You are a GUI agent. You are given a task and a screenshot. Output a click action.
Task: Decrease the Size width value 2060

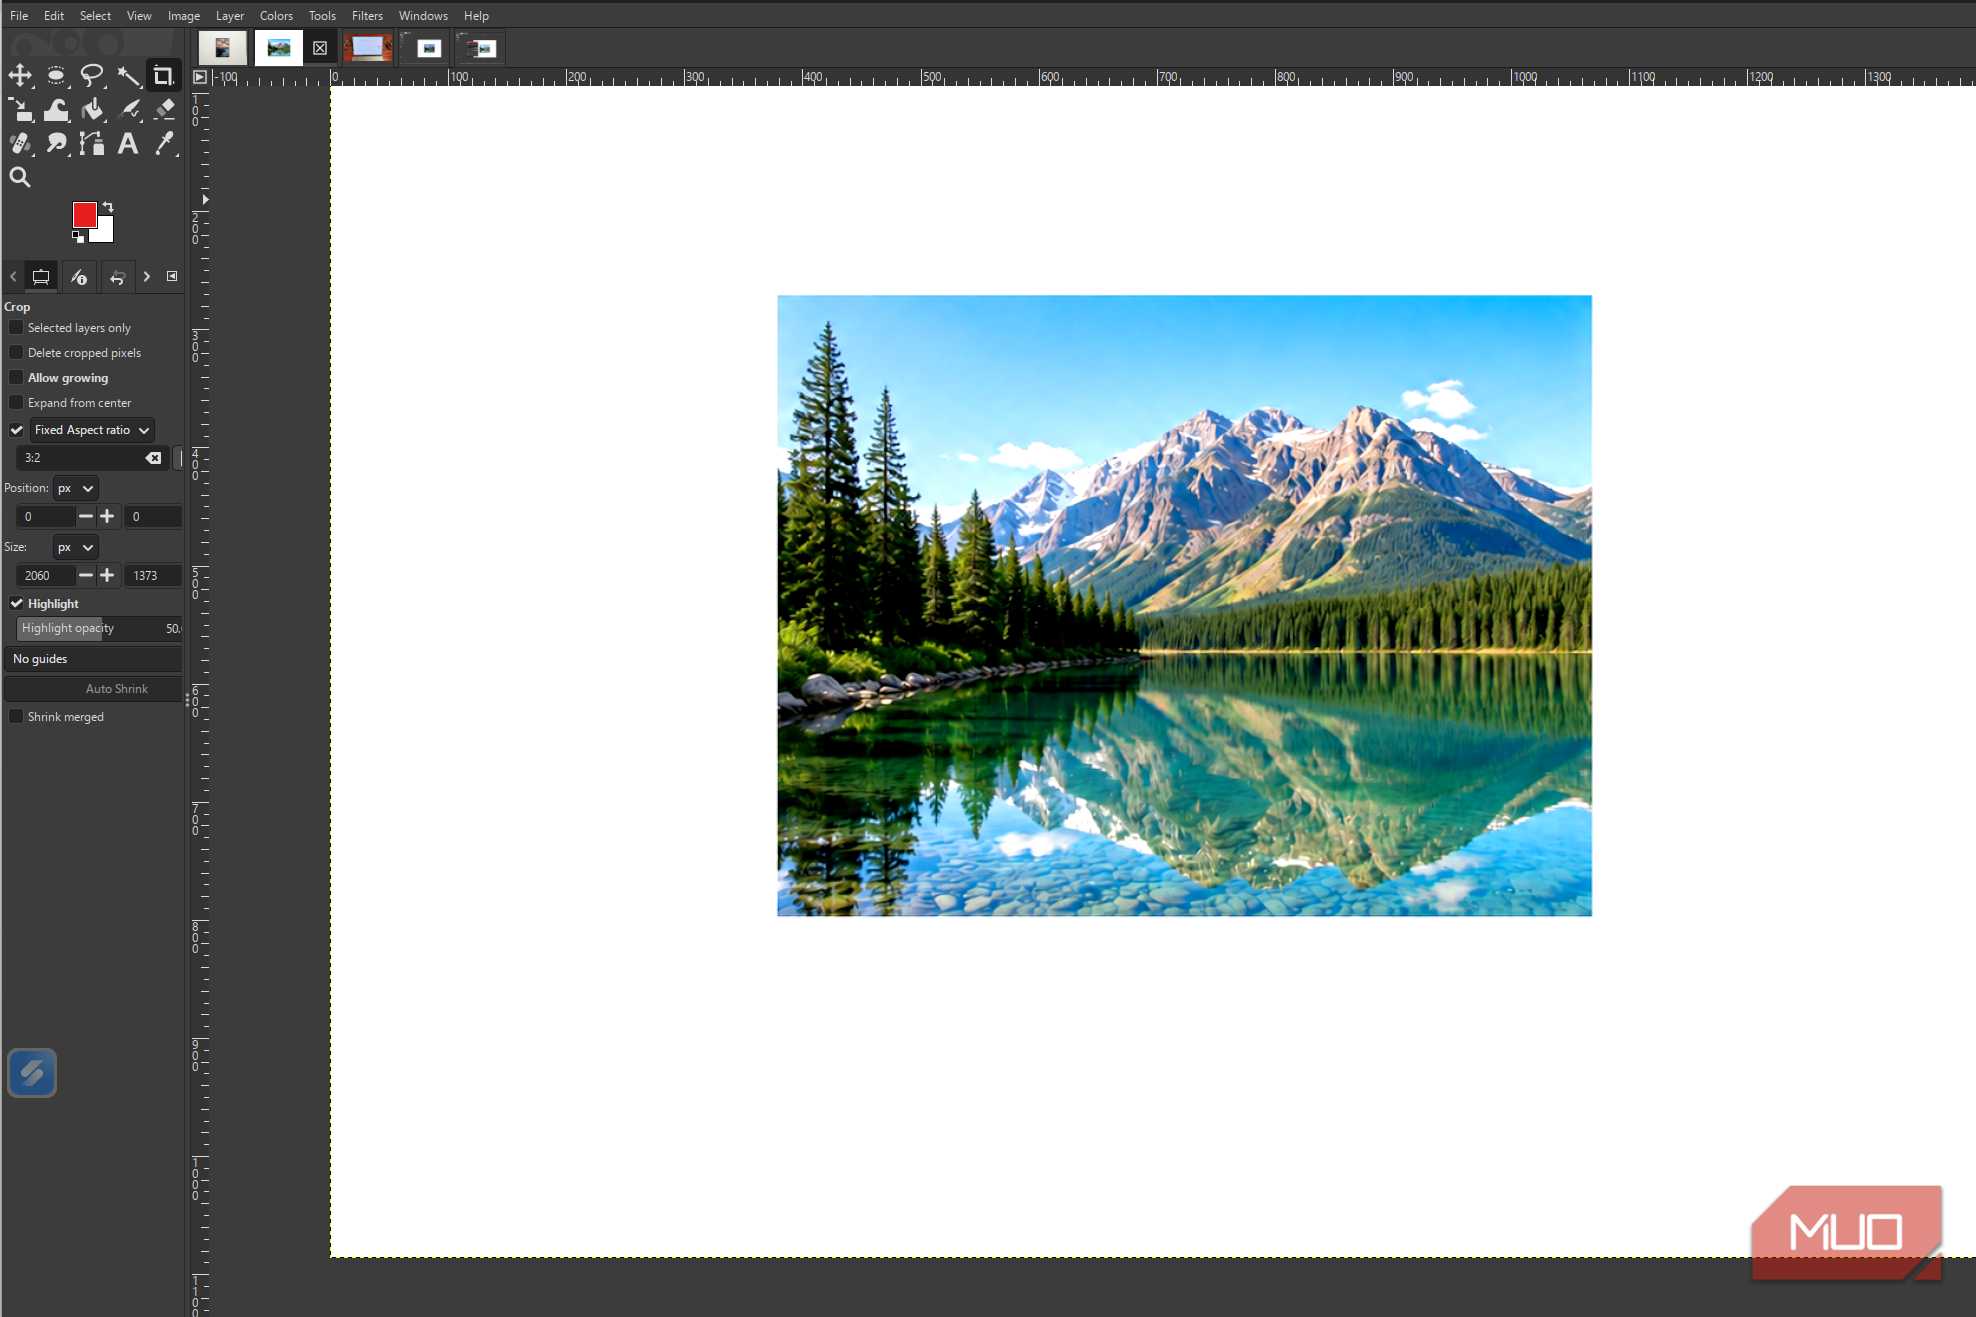86,576
